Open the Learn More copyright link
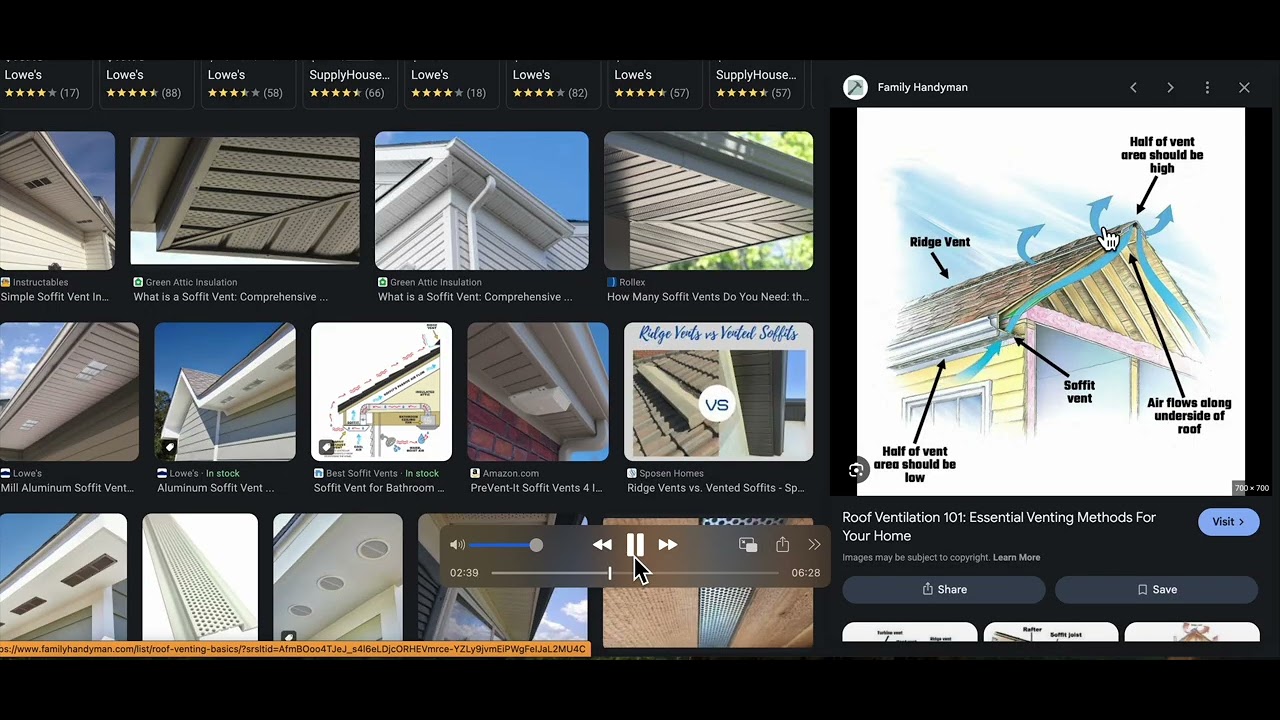 coord(1016,557)
